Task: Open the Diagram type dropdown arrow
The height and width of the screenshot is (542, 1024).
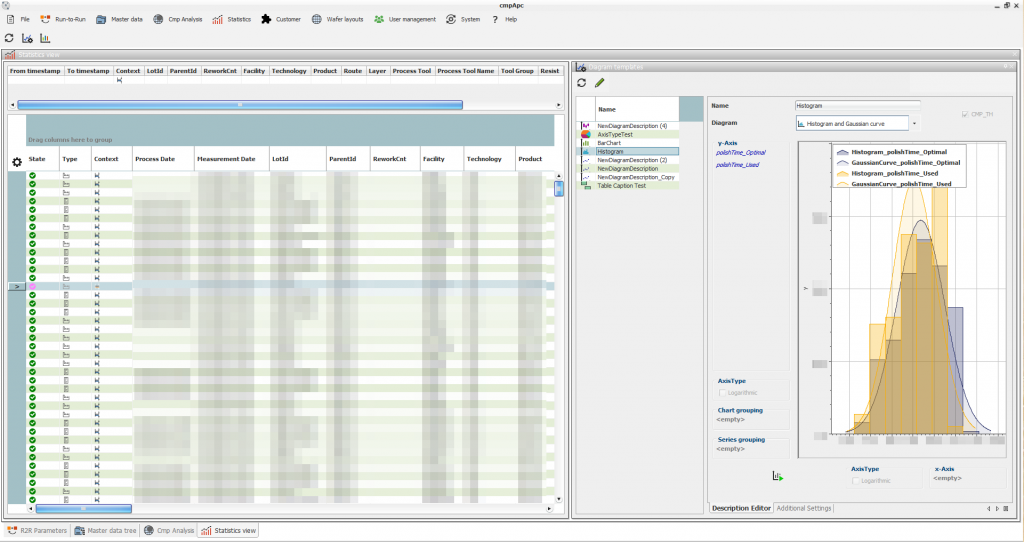Action: click(914, 123)
